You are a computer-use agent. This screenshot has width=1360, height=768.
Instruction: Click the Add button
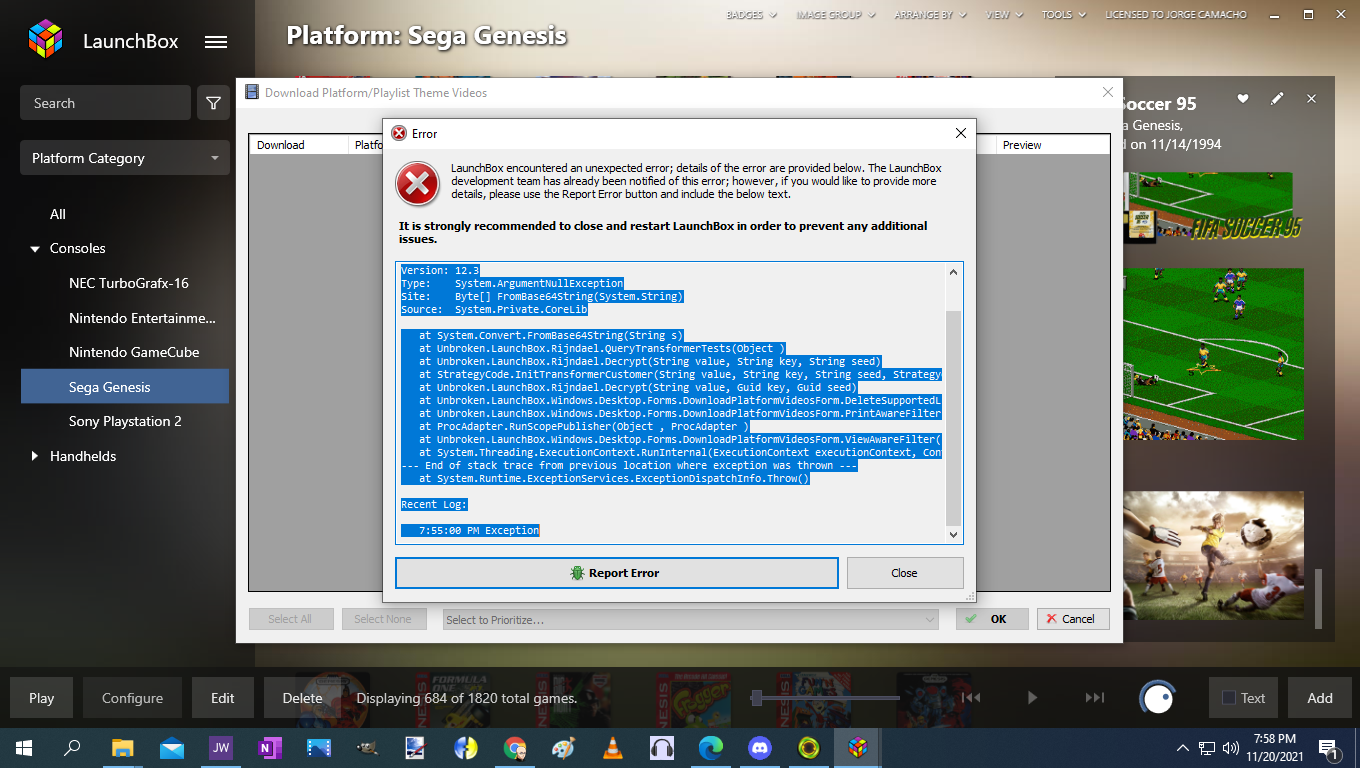pos(1320,698)
